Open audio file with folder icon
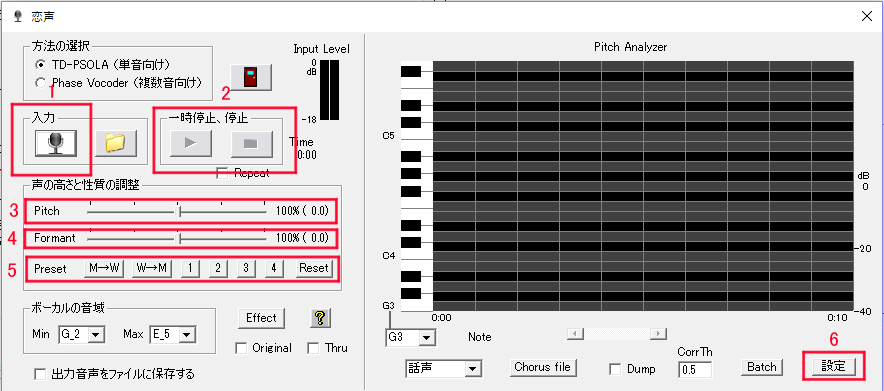The width and height of the screenshot is (884, 391). 116,143
